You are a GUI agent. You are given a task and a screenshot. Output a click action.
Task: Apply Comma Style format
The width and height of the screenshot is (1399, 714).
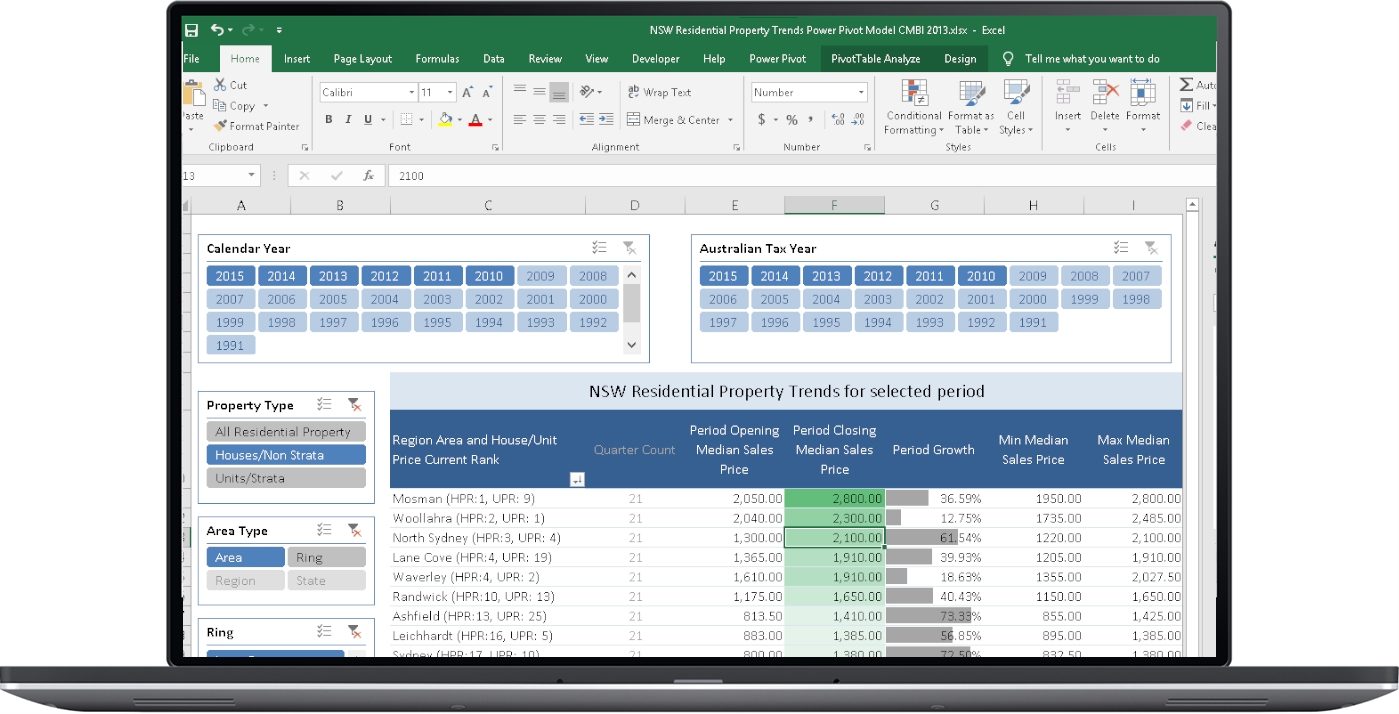click(x=812, y=120)
